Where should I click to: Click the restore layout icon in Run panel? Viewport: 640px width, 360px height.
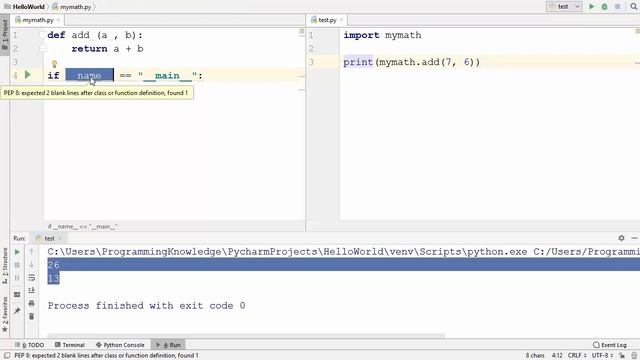click(x=17, y=294)
